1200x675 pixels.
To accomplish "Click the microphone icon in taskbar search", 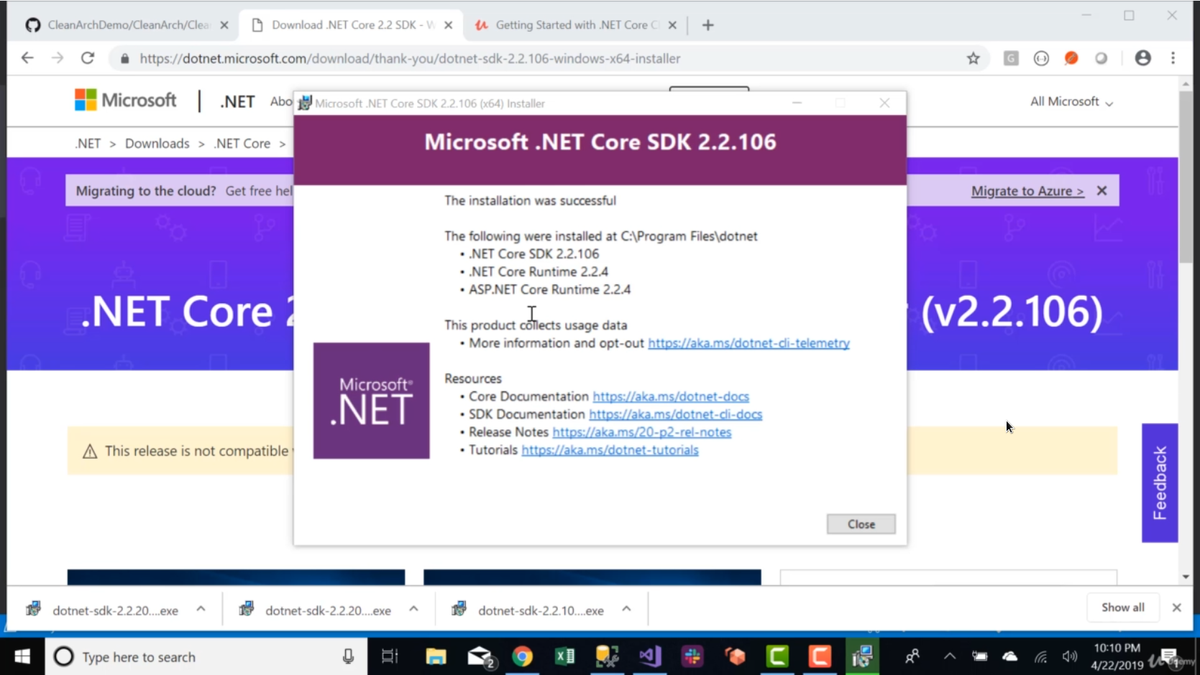I will point(348,657).
